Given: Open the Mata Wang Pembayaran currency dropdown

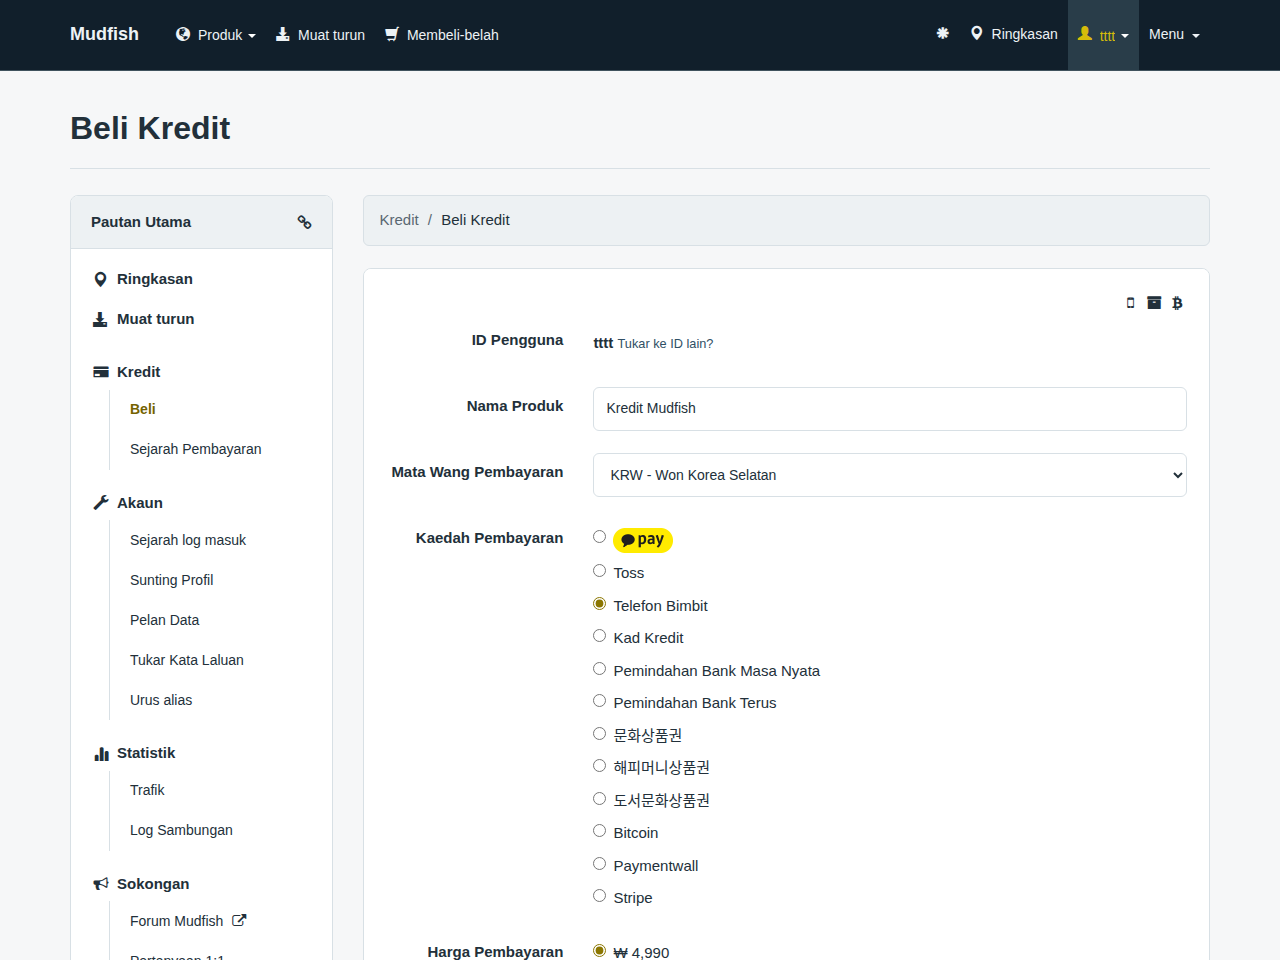Looking at the screenshot, I should coord(890,475).
